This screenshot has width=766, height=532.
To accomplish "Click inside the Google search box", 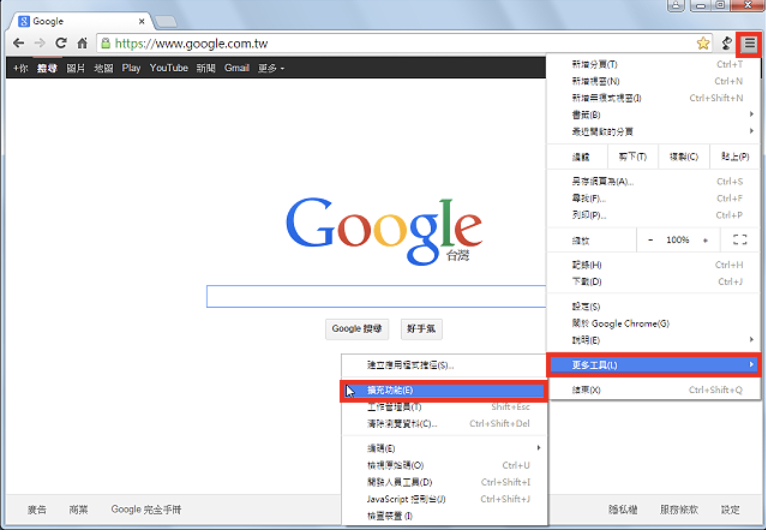I will [376, 296].
